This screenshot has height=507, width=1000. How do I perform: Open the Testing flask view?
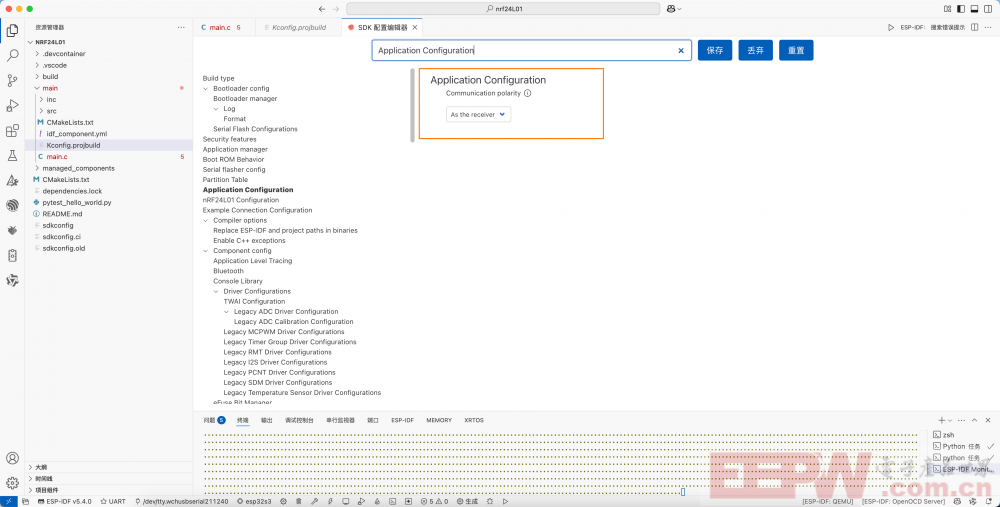tap(12, 156)
